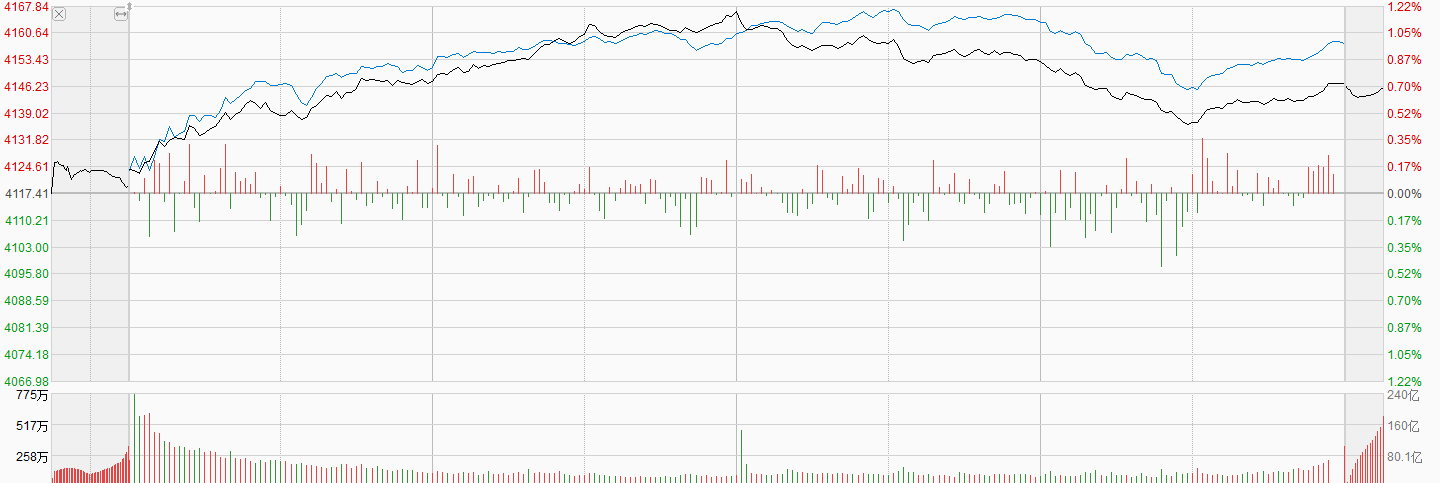The height and width of the screenshot is (483, 1440).
Task: Select the 4167.84 price label
Action: 25,6
